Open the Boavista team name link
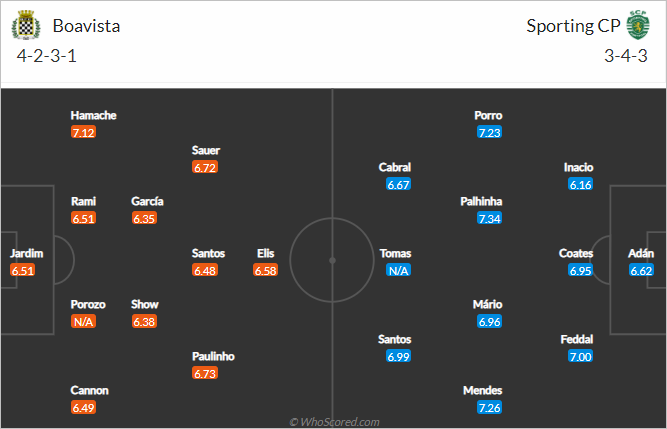Viewport: 667px width, 429px height. point(86,26)
